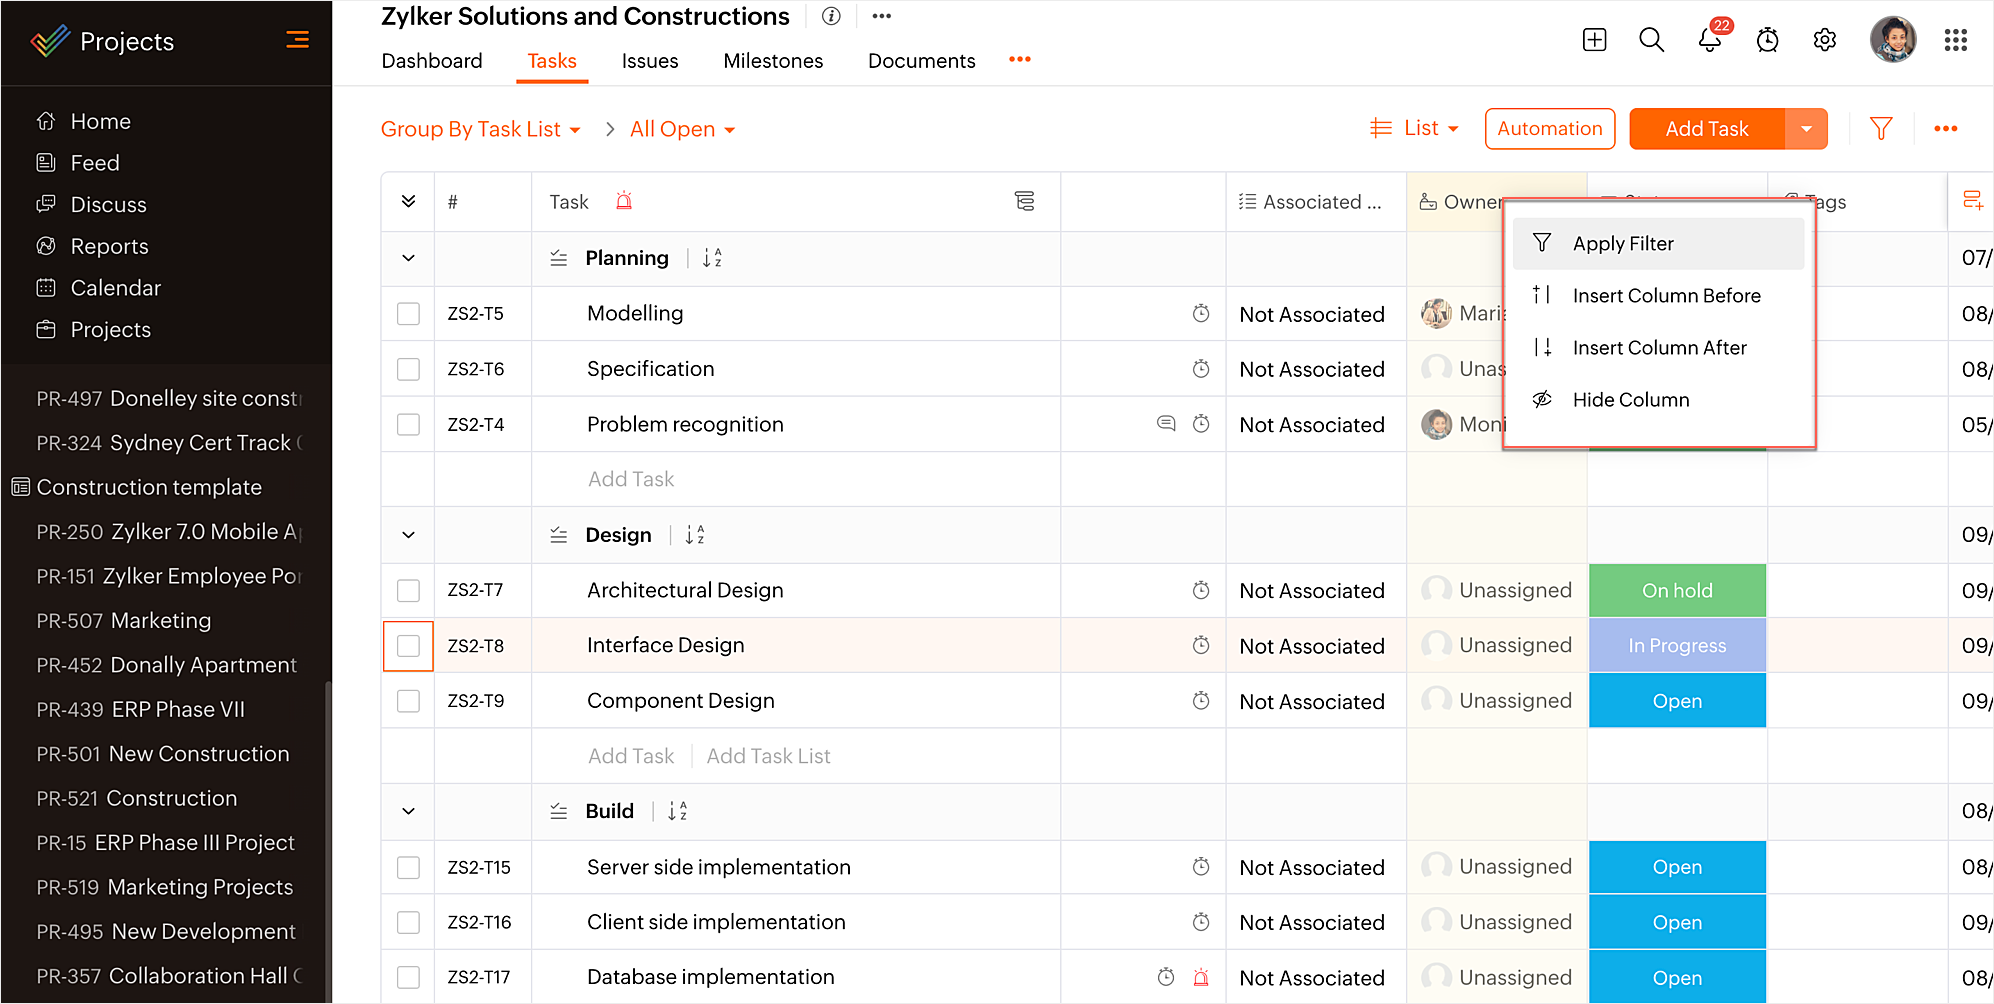Click the search magnifier icon
The width and height of the screenshot is (1994, 1004).
1651,40
